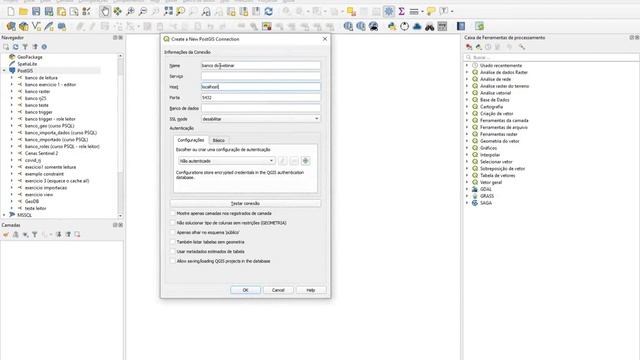Click Cancel in the PostGIS connection dialog
Viewport: 640px width, 360px height.
(x=278, y=290)
